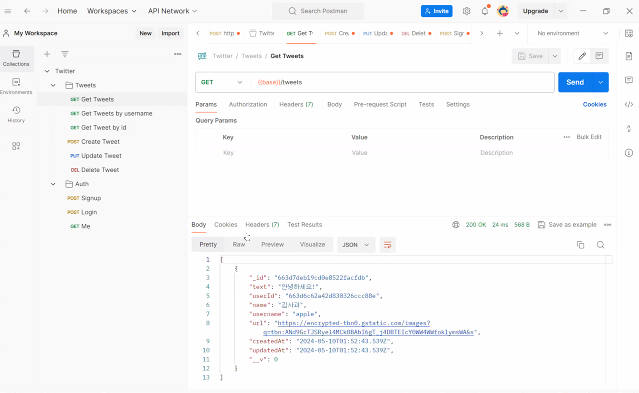Click Bulk Edit in query params
Viewport: 639px width, 393px height.
tap(589, 137)
